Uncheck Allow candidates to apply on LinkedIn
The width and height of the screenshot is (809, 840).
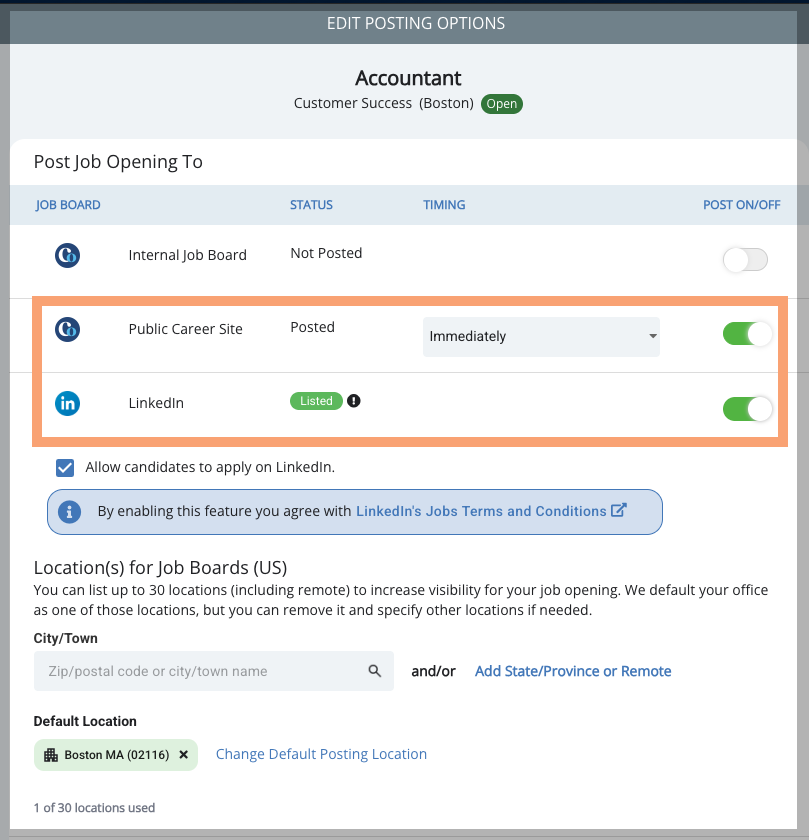[65, 467]
